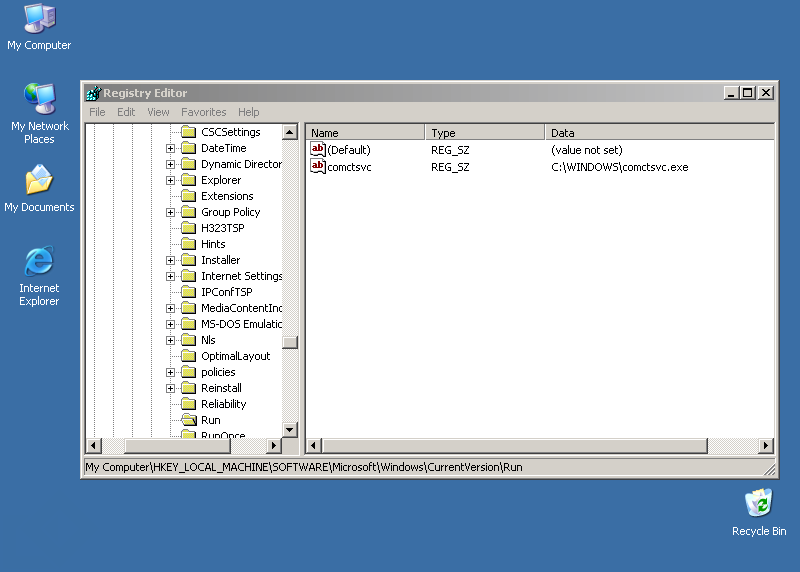Click the Hints folder icon
Screen dimensions: 800x572
[189, 244]
